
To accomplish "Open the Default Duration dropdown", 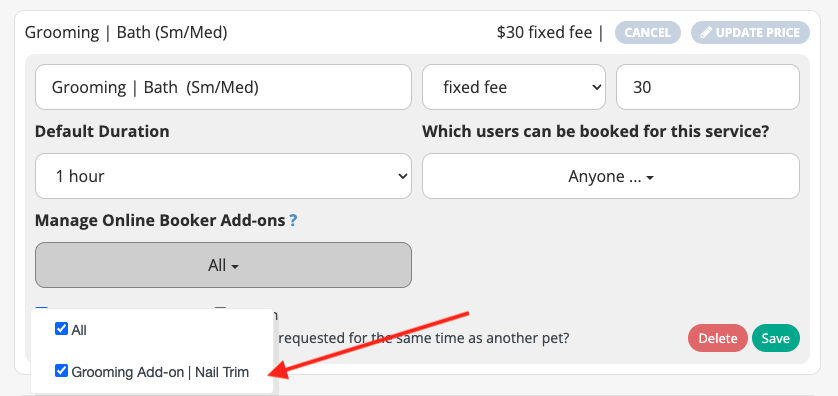I will tap(223, 176).
